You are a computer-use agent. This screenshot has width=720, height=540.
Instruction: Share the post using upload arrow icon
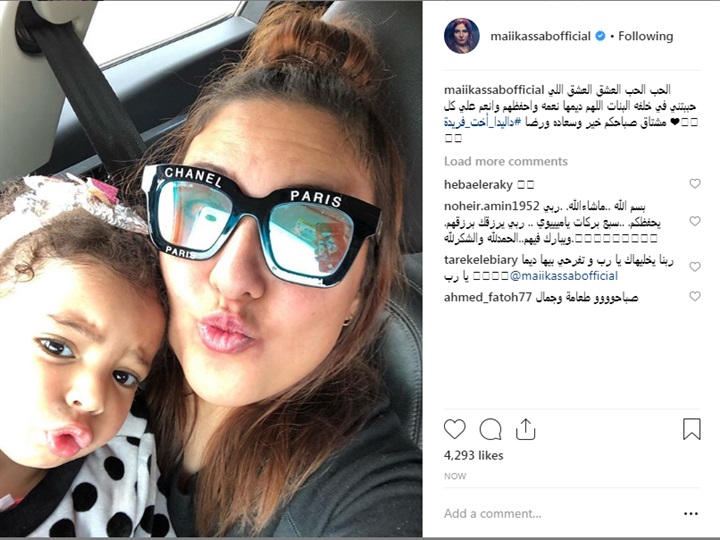(526, 429)
